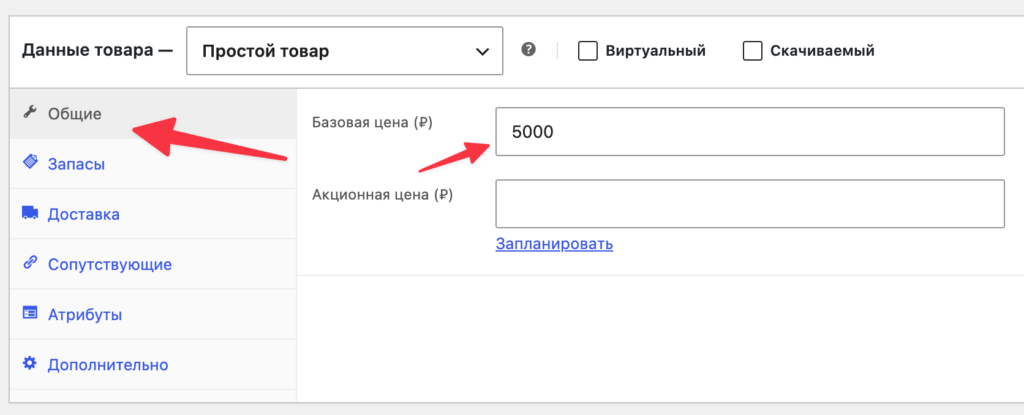Click the wrench icon beside Общие

pyautogui.click(x=29, y=112)
